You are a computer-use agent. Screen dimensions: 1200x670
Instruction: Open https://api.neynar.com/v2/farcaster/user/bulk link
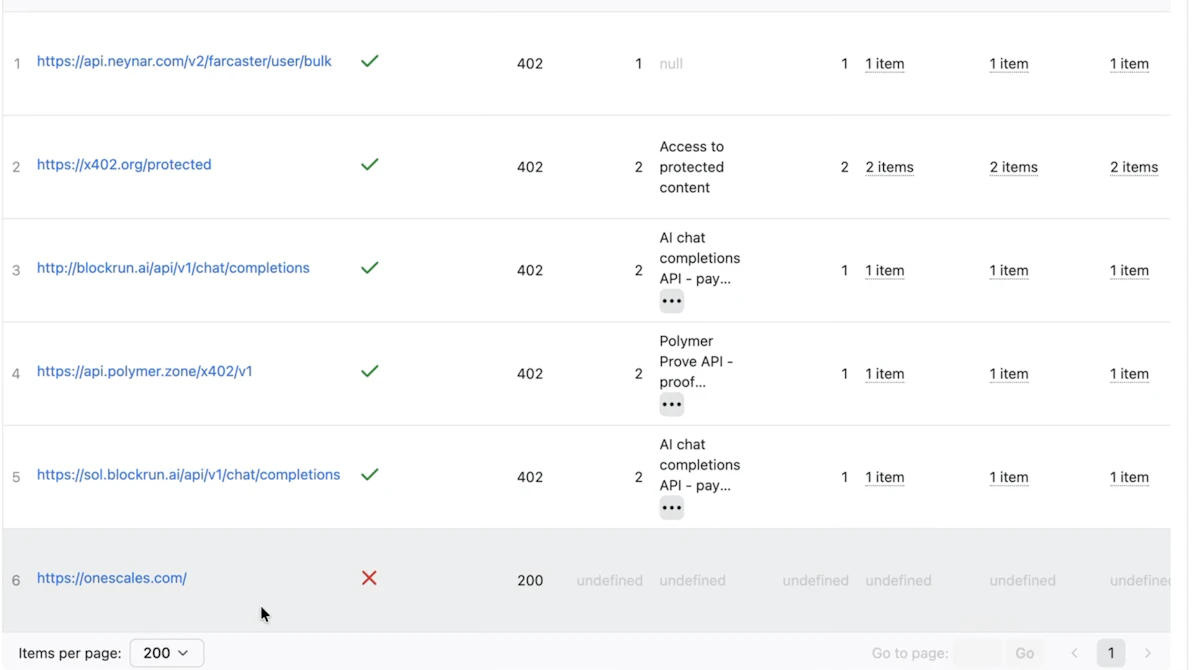(184, 61)
